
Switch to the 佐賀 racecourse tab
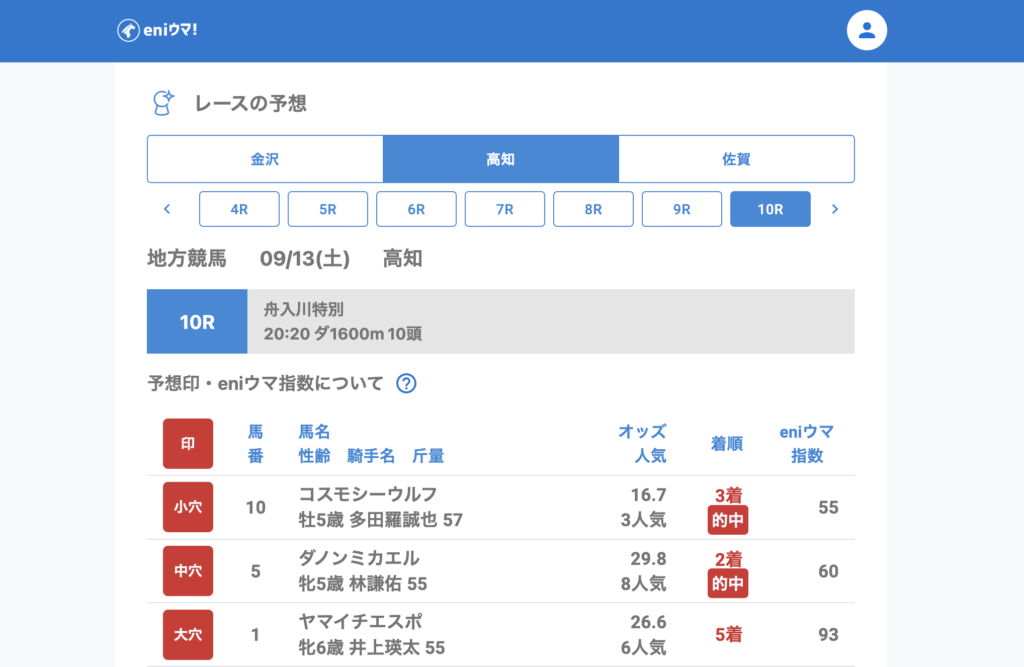pyautogui.click(x=736, y=159)
